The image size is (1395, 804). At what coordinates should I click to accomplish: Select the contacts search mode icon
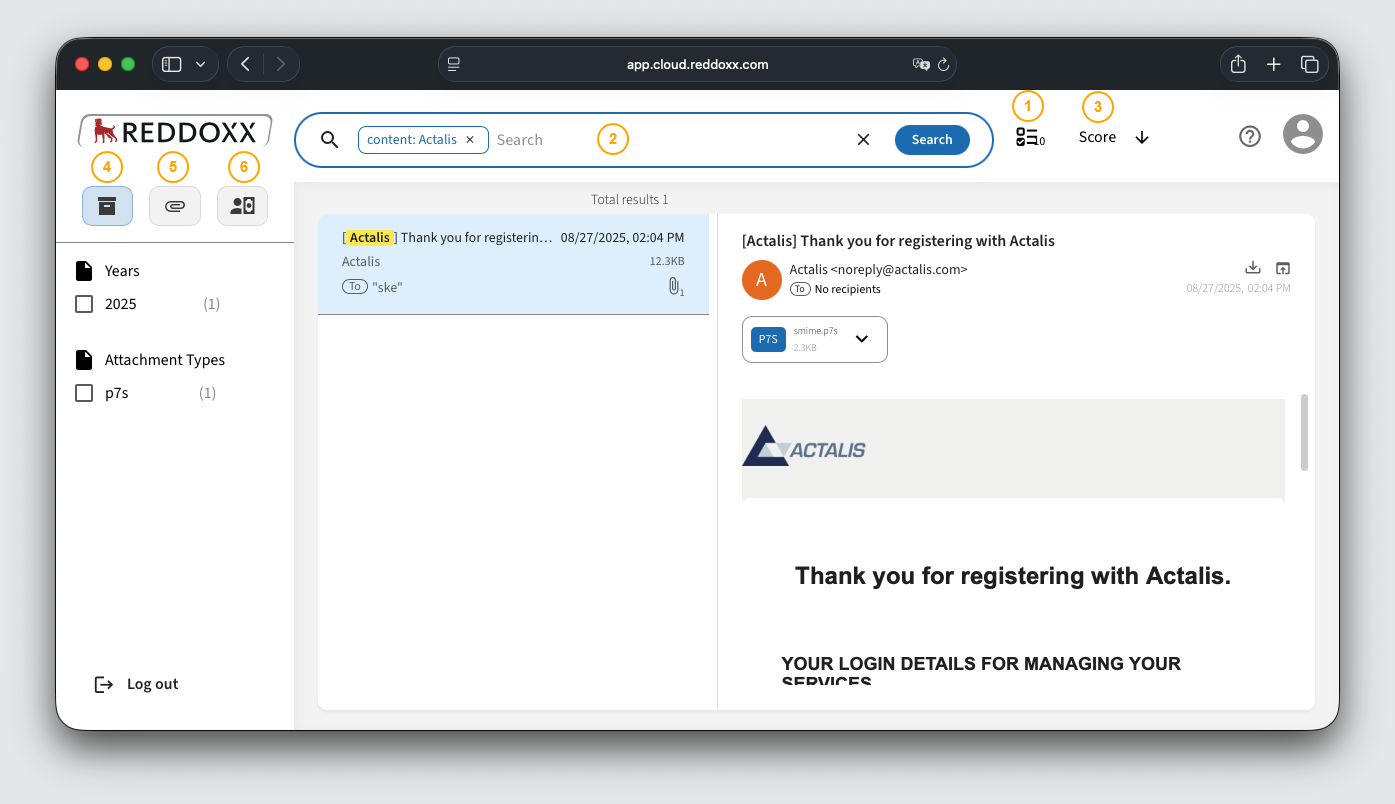click(x=242, y=205)
